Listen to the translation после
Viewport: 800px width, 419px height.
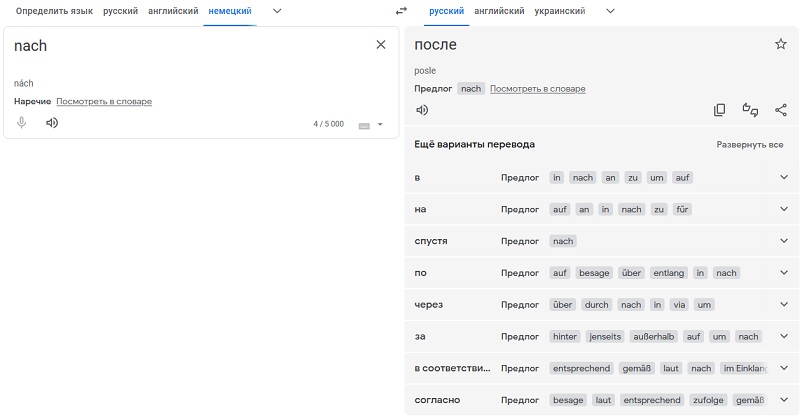pos(422,110)
